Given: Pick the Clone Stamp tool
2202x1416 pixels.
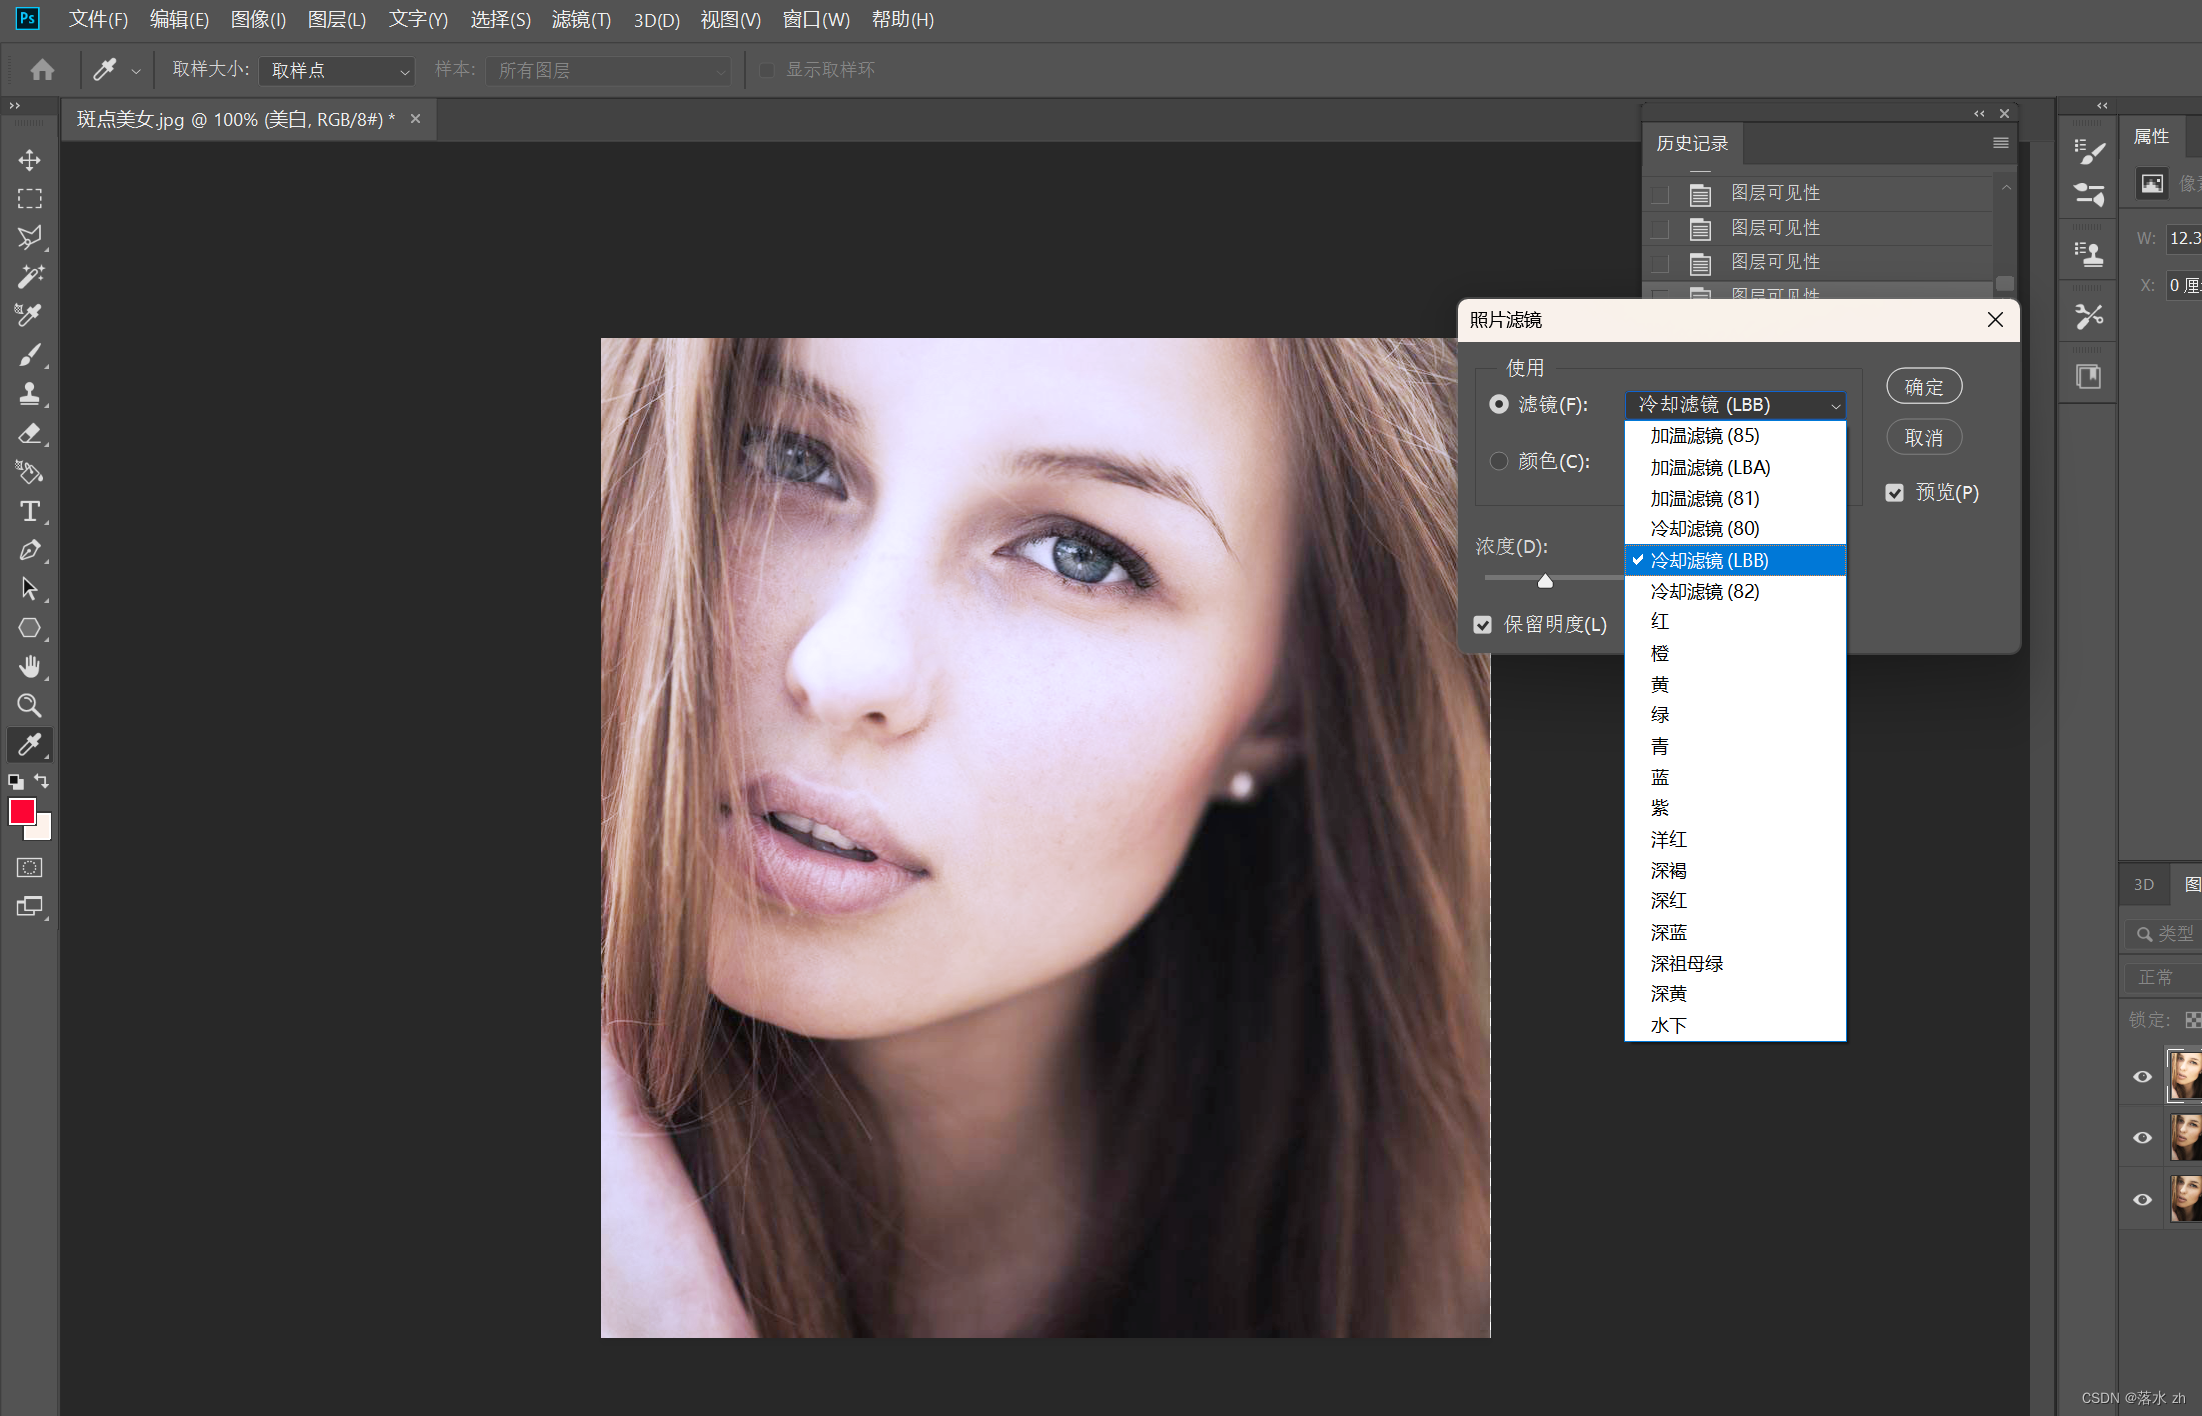Looking at the screenshot, I should tap(29, 394).
